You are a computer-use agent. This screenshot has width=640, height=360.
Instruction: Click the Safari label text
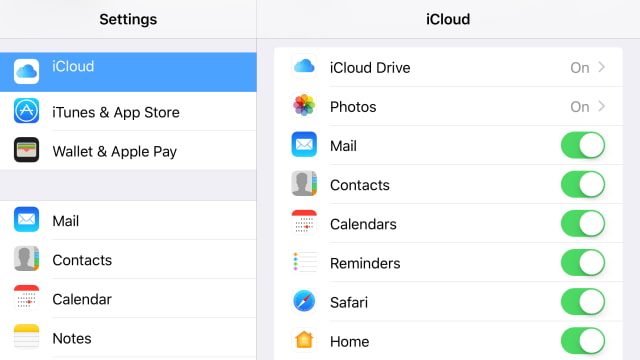click(349, 303)
